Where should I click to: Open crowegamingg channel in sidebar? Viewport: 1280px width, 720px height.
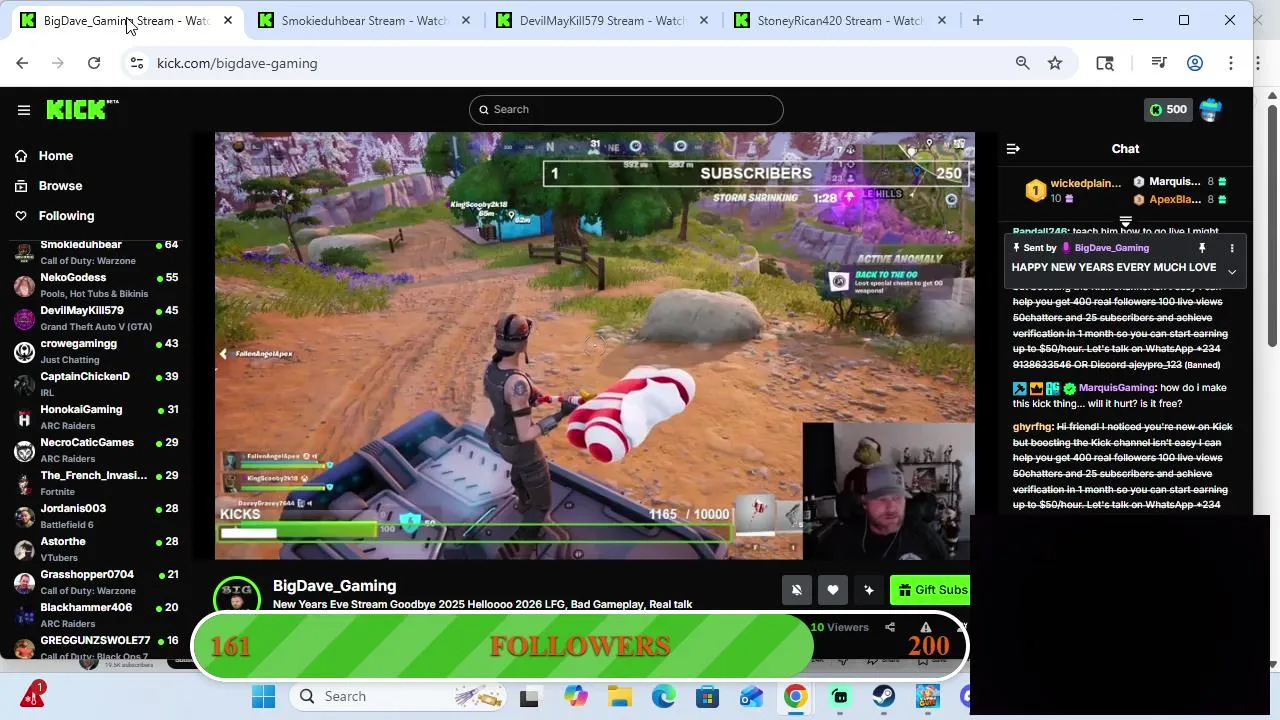[x=95, y=351]
